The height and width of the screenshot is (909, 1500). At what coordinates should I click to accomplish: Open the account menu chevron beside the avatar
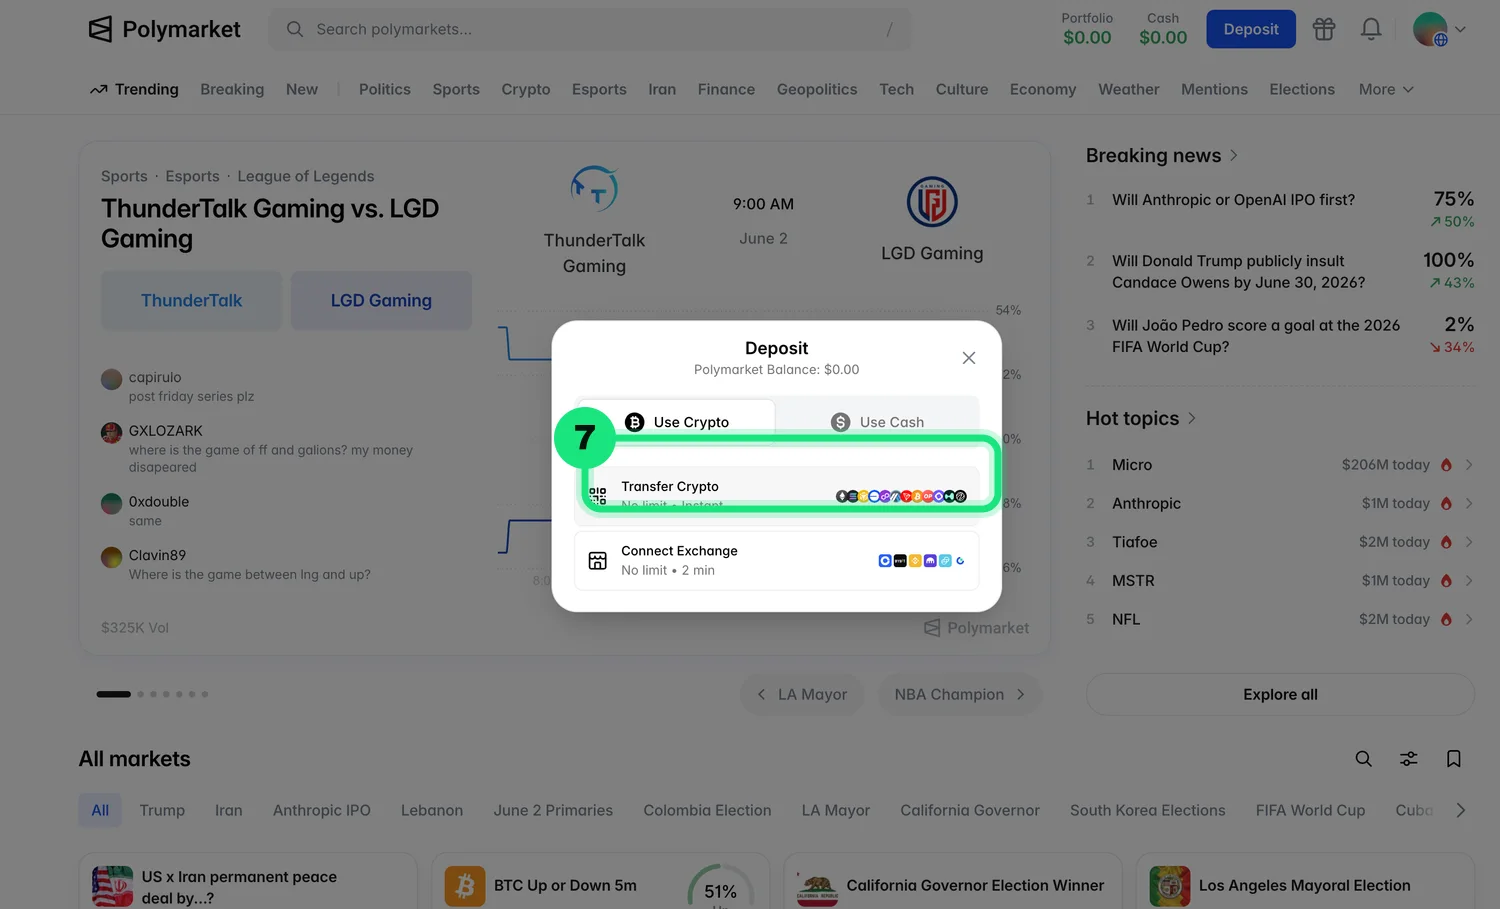point(1460,29)
